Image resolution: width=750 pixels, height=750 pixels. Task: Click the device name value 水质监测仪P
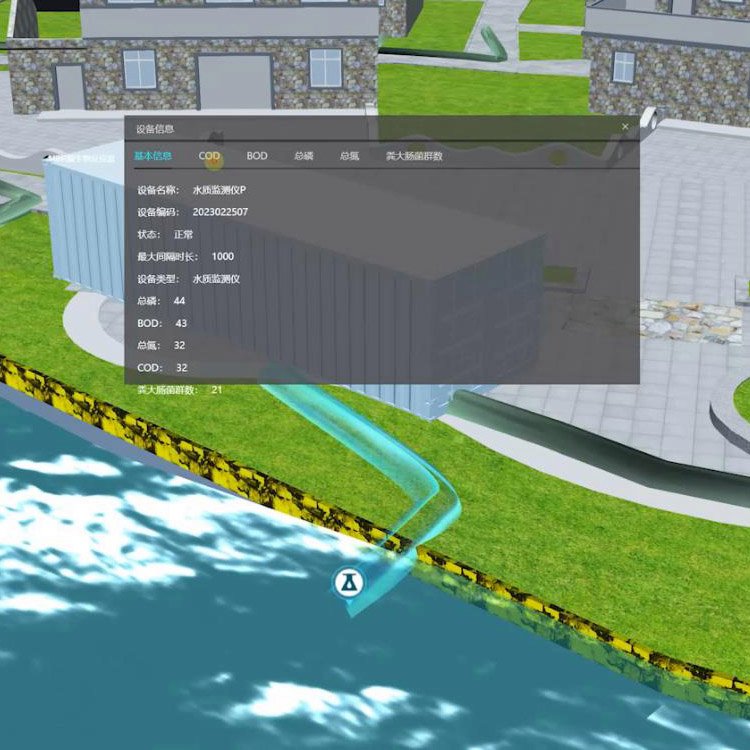tap(219, 190)
